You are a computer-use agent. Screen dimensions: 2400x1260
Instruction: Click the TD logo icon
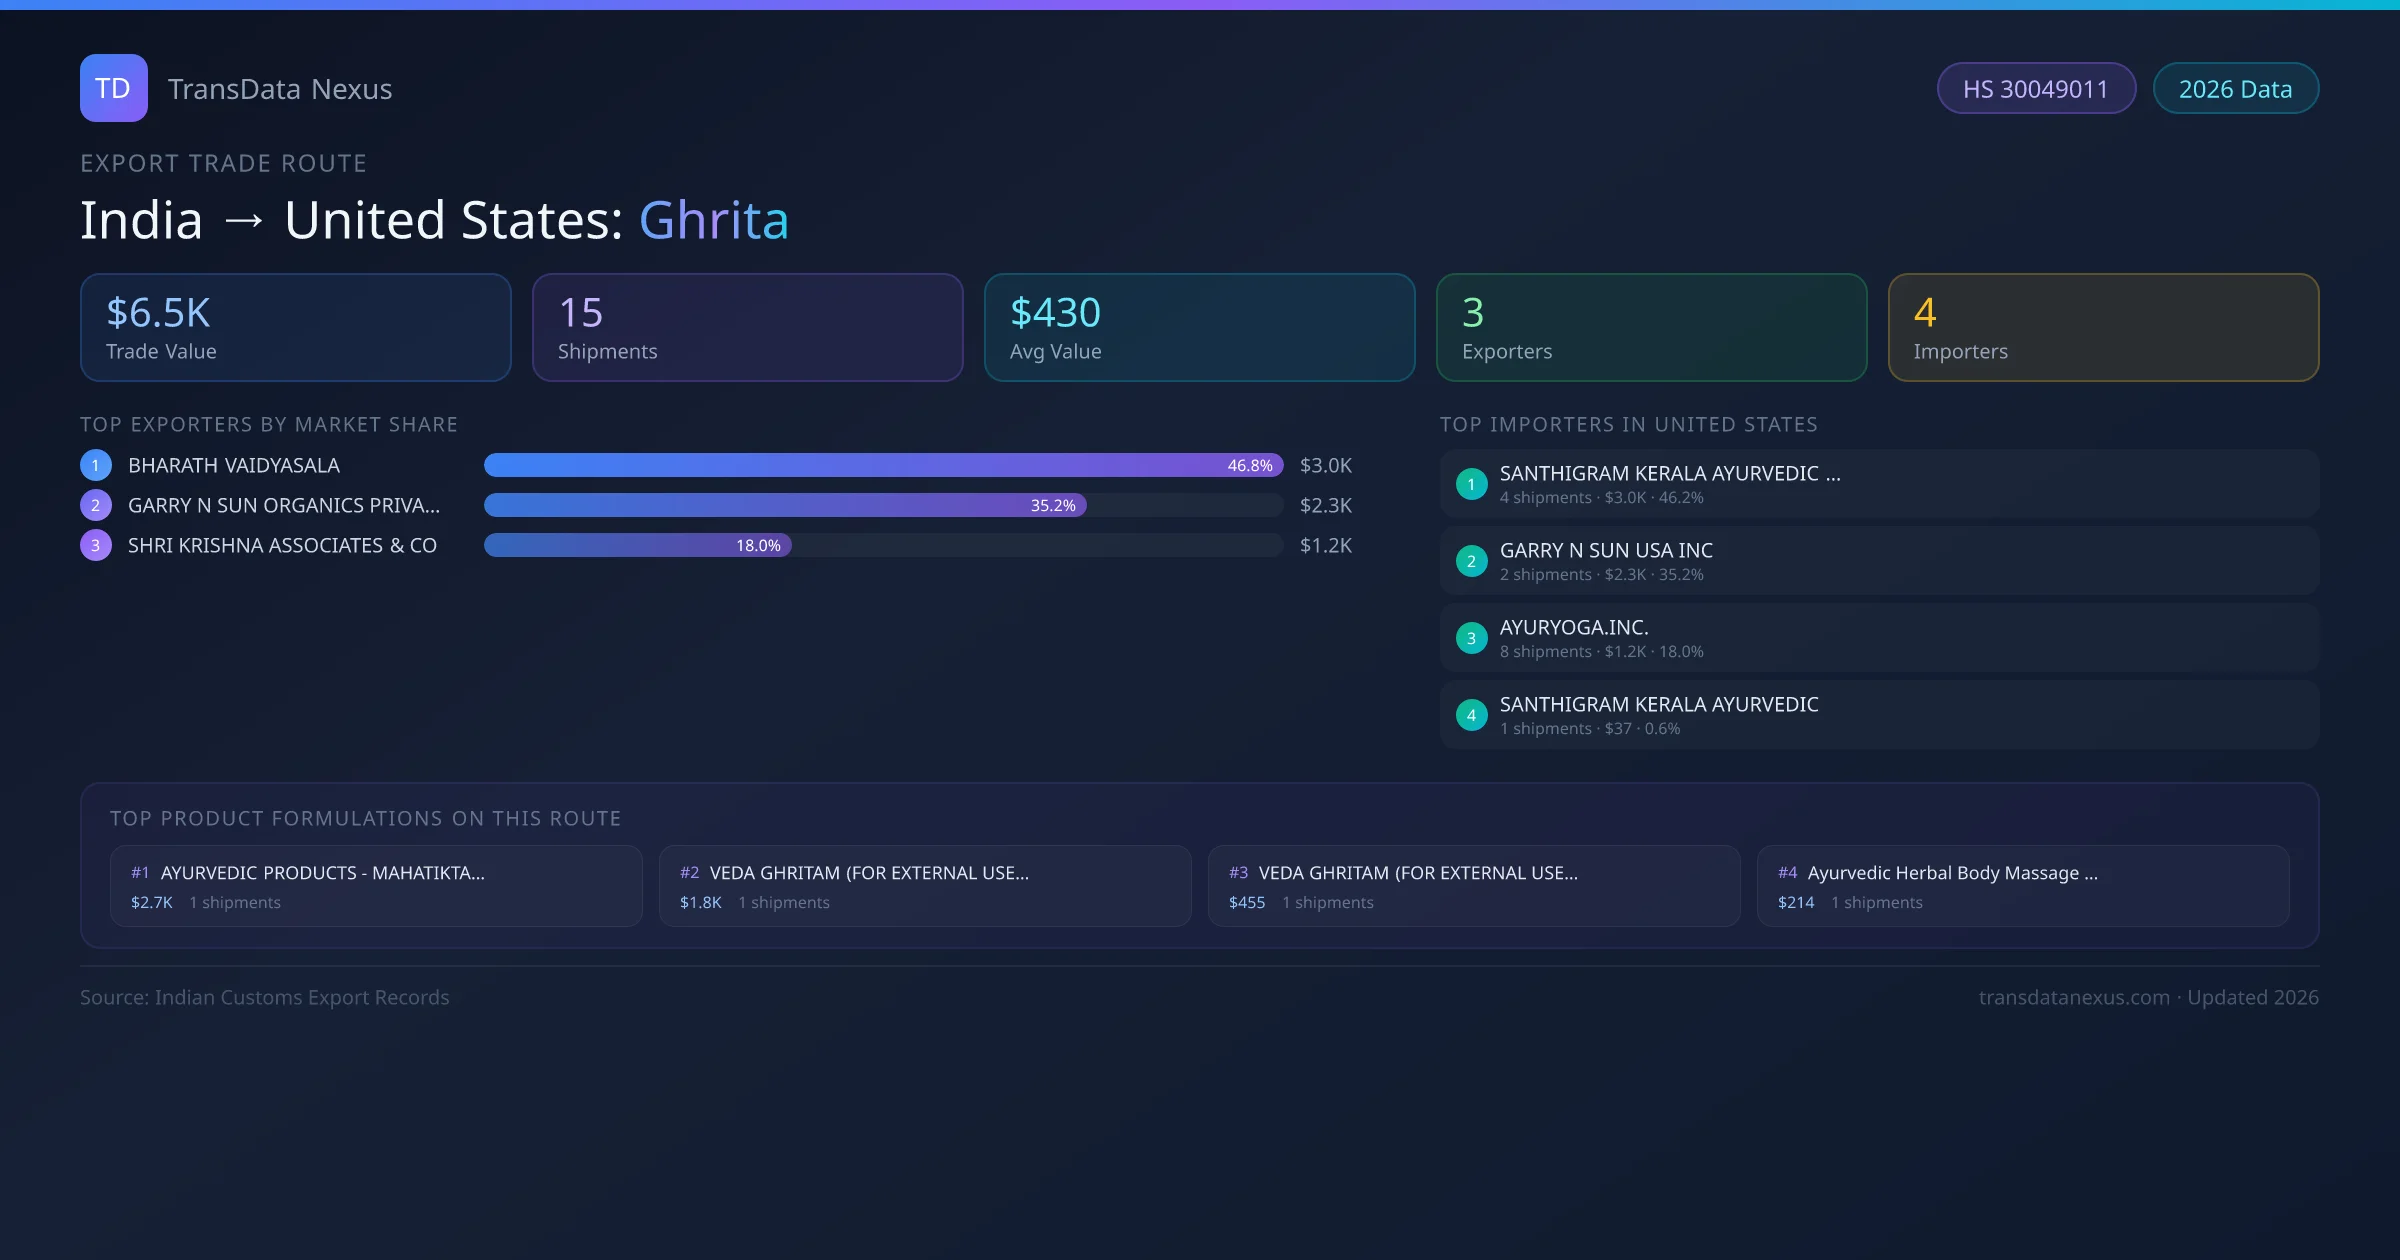113,88
